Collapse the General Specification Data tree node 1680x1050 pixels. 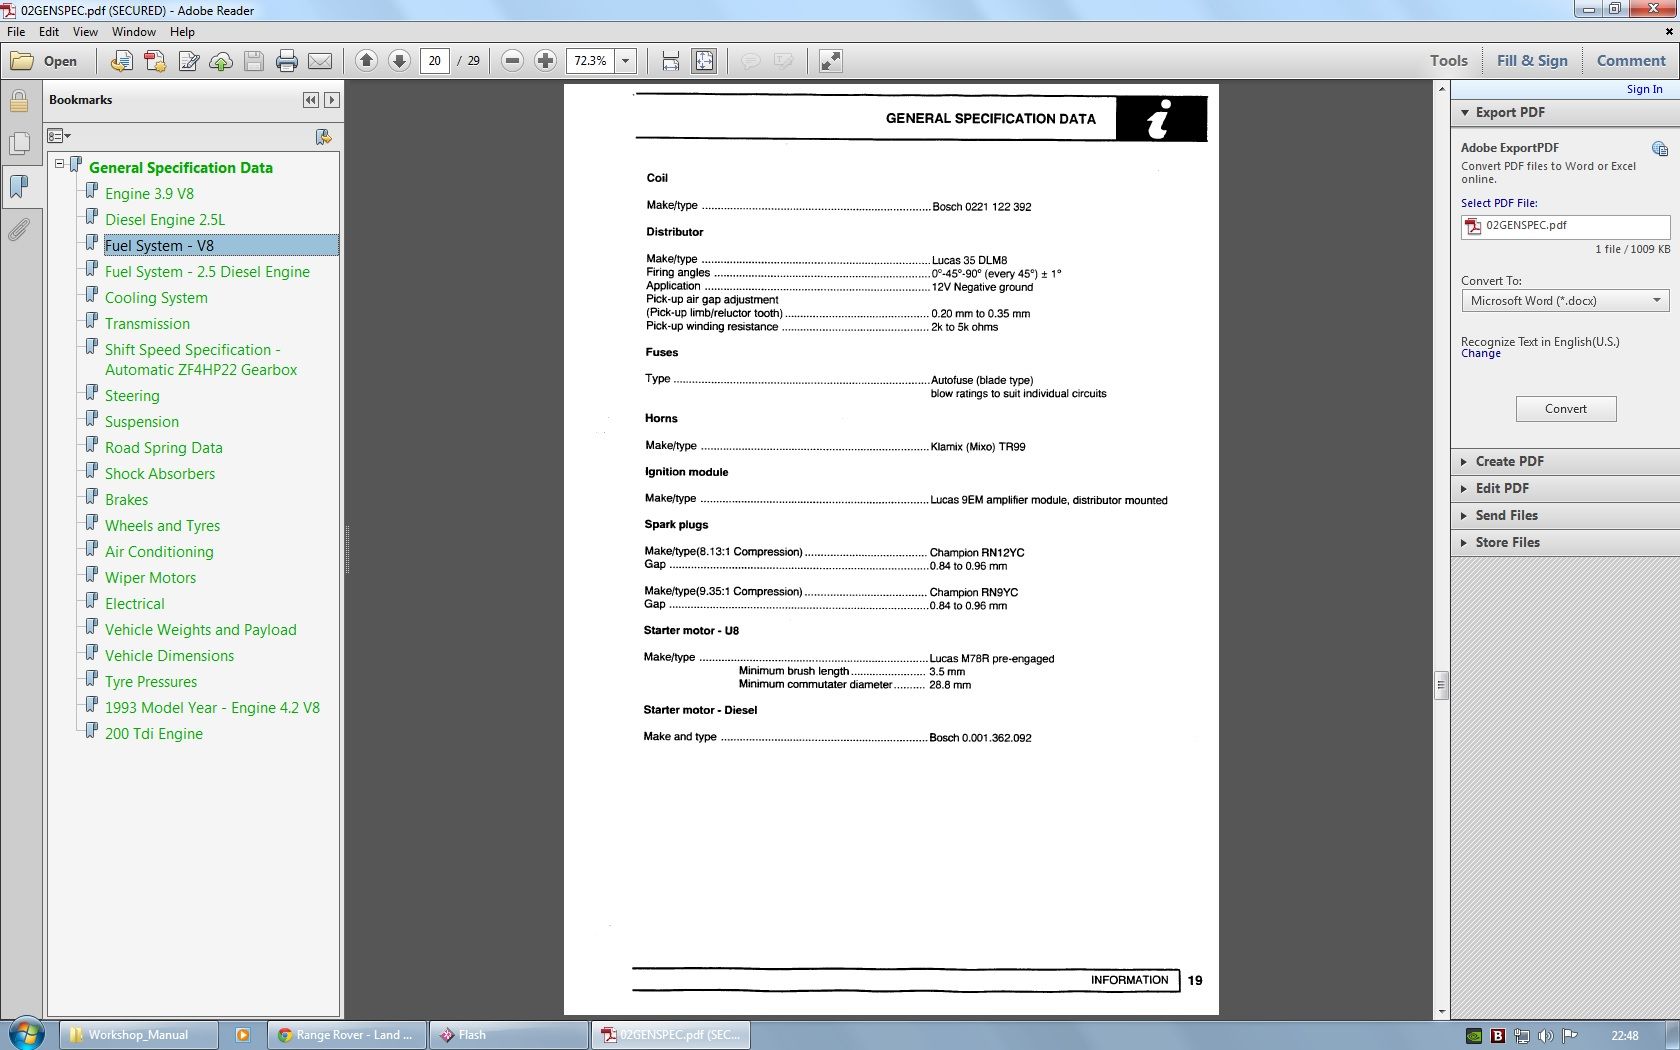tap(59, 163)
